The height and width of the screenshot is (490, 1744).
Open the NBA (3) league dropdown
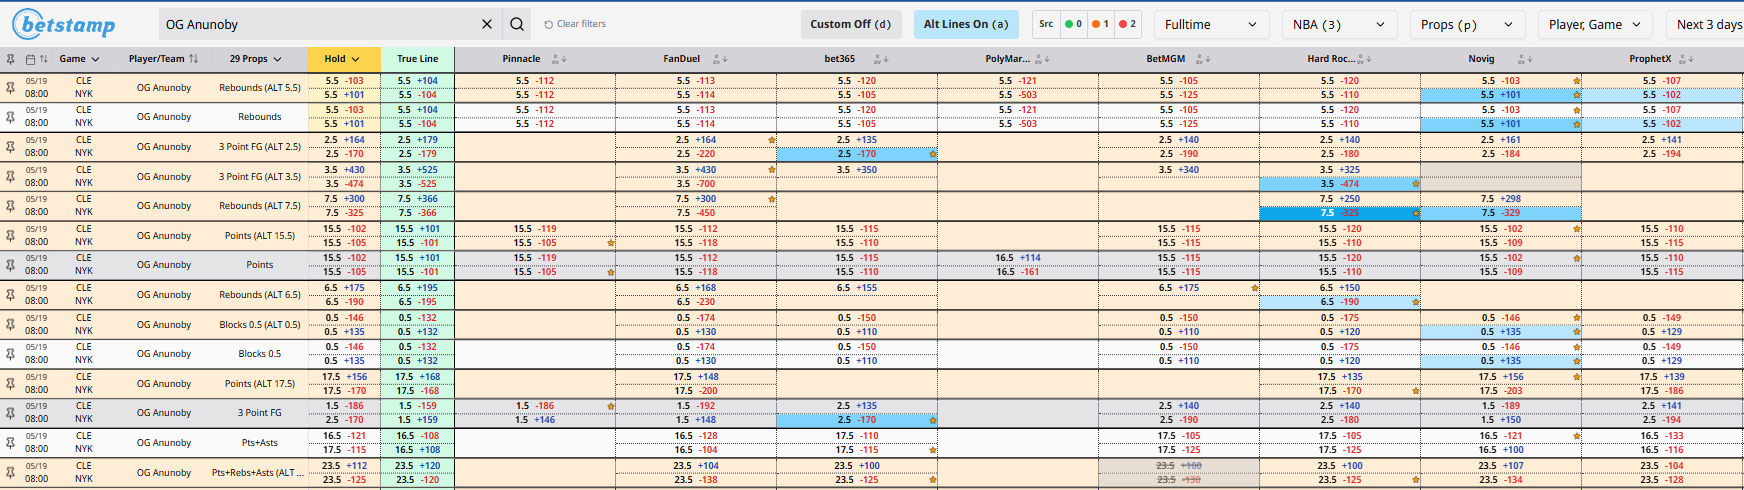(x=1339, y=24)
